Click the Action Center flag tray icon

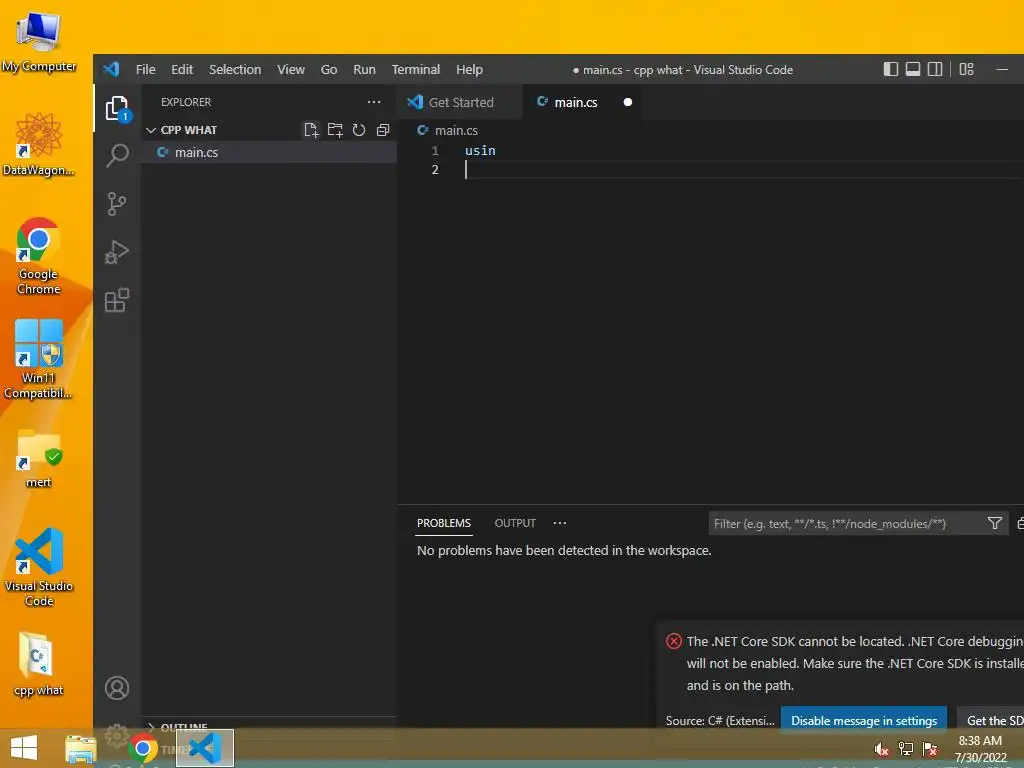(930, 749)
